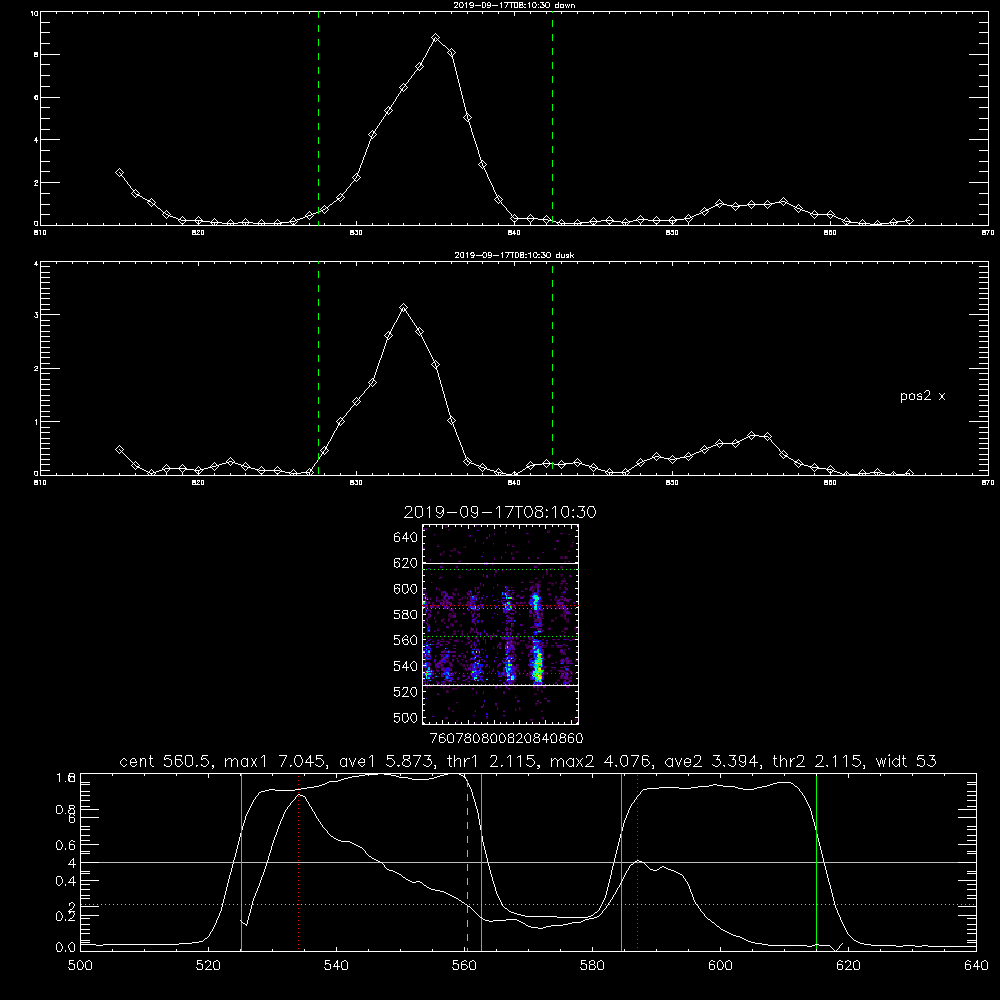The image size is (1000, 1000).
Task: Click the right green dashed line in dawn plot
Action: [x=552, y=119]
